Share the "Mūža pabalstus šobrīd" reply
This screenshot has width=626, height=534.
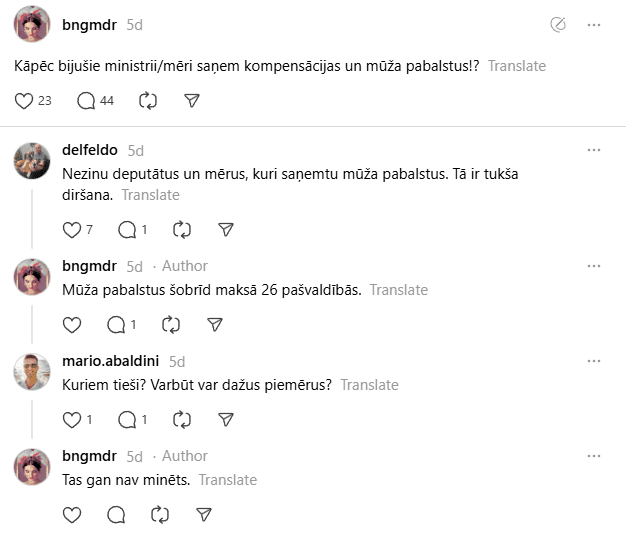pos(215,324)
